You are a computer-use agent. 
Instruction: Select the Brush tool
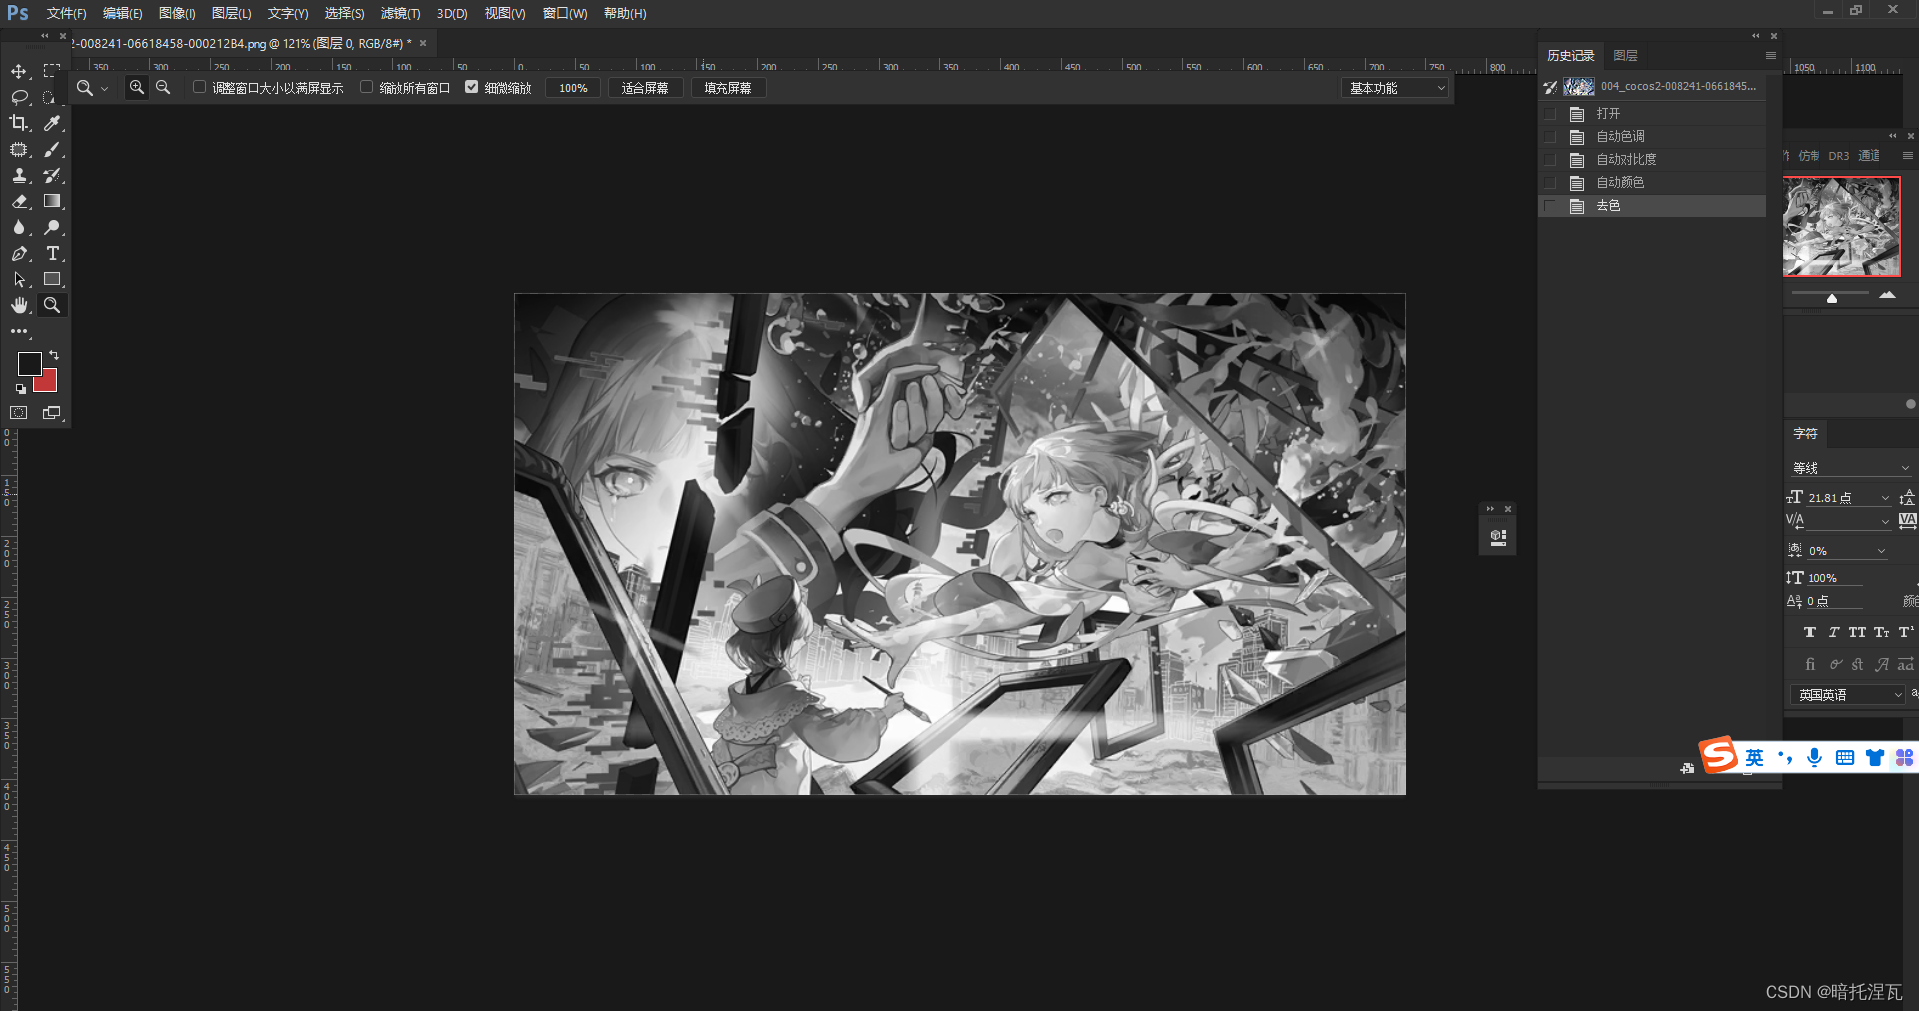point(52,149)
